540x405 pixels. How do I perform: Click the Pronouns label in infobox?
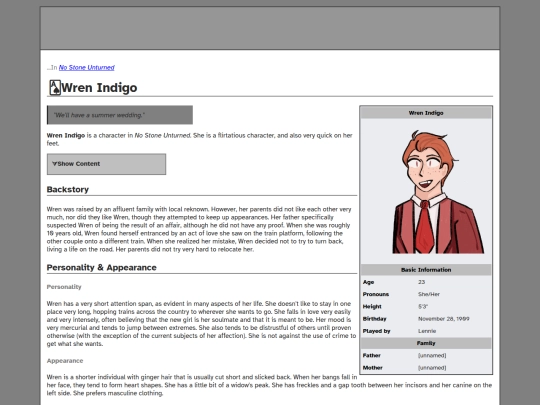coord(376,294)
